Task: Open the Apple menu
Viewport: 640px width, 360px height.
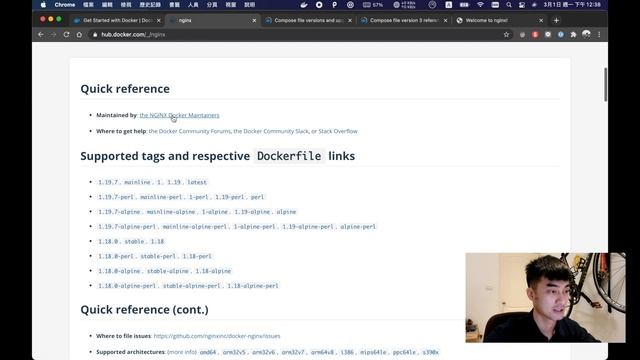Action: pos(44,5)
